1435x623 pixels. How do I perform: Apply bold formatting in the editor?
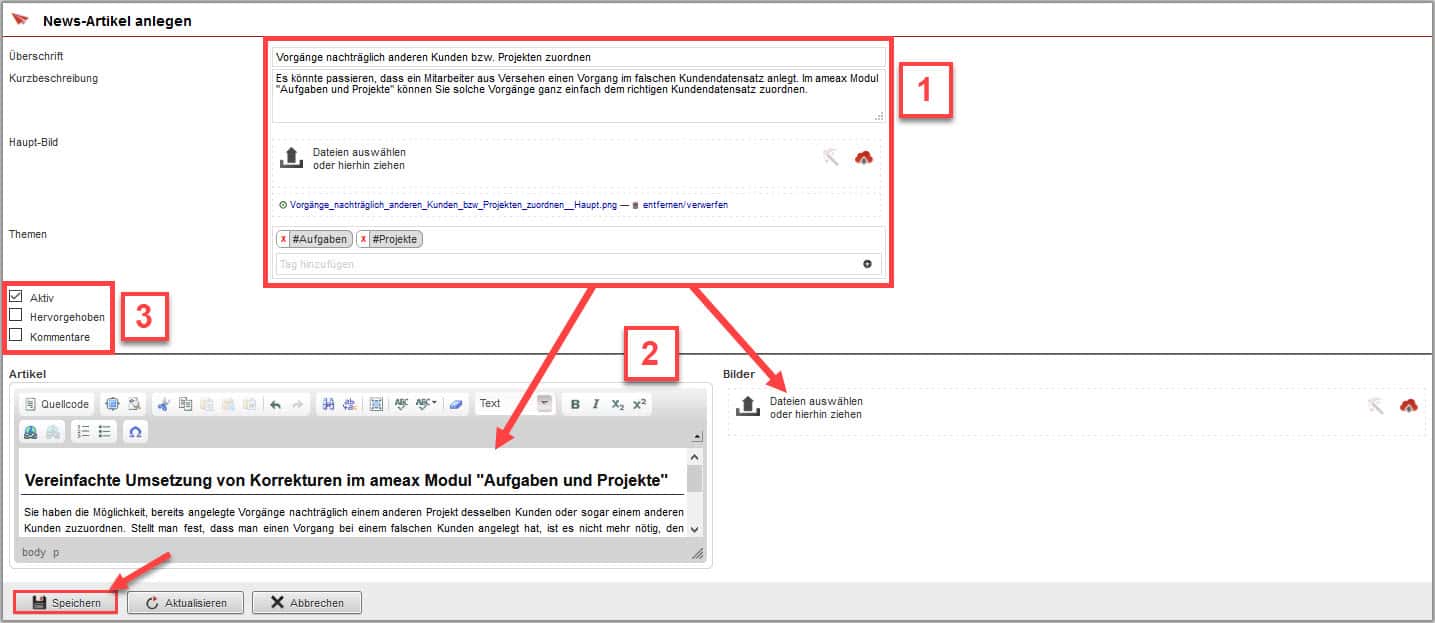[575, 404]
